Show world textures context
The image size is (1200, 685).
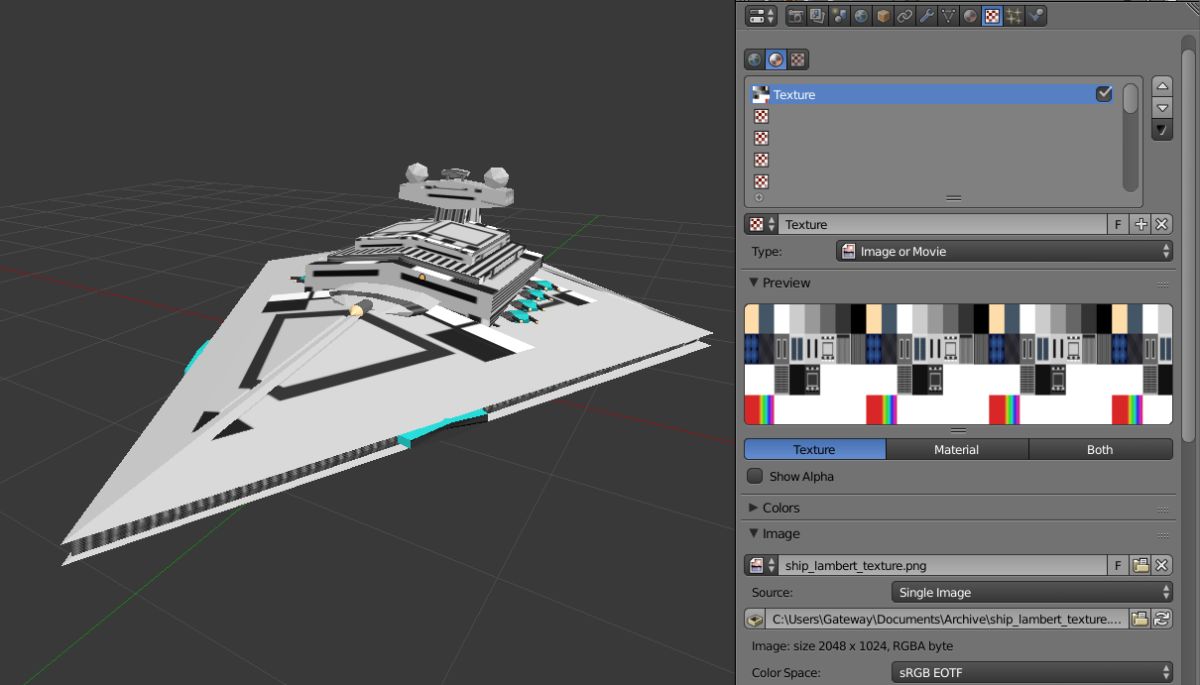755,59
